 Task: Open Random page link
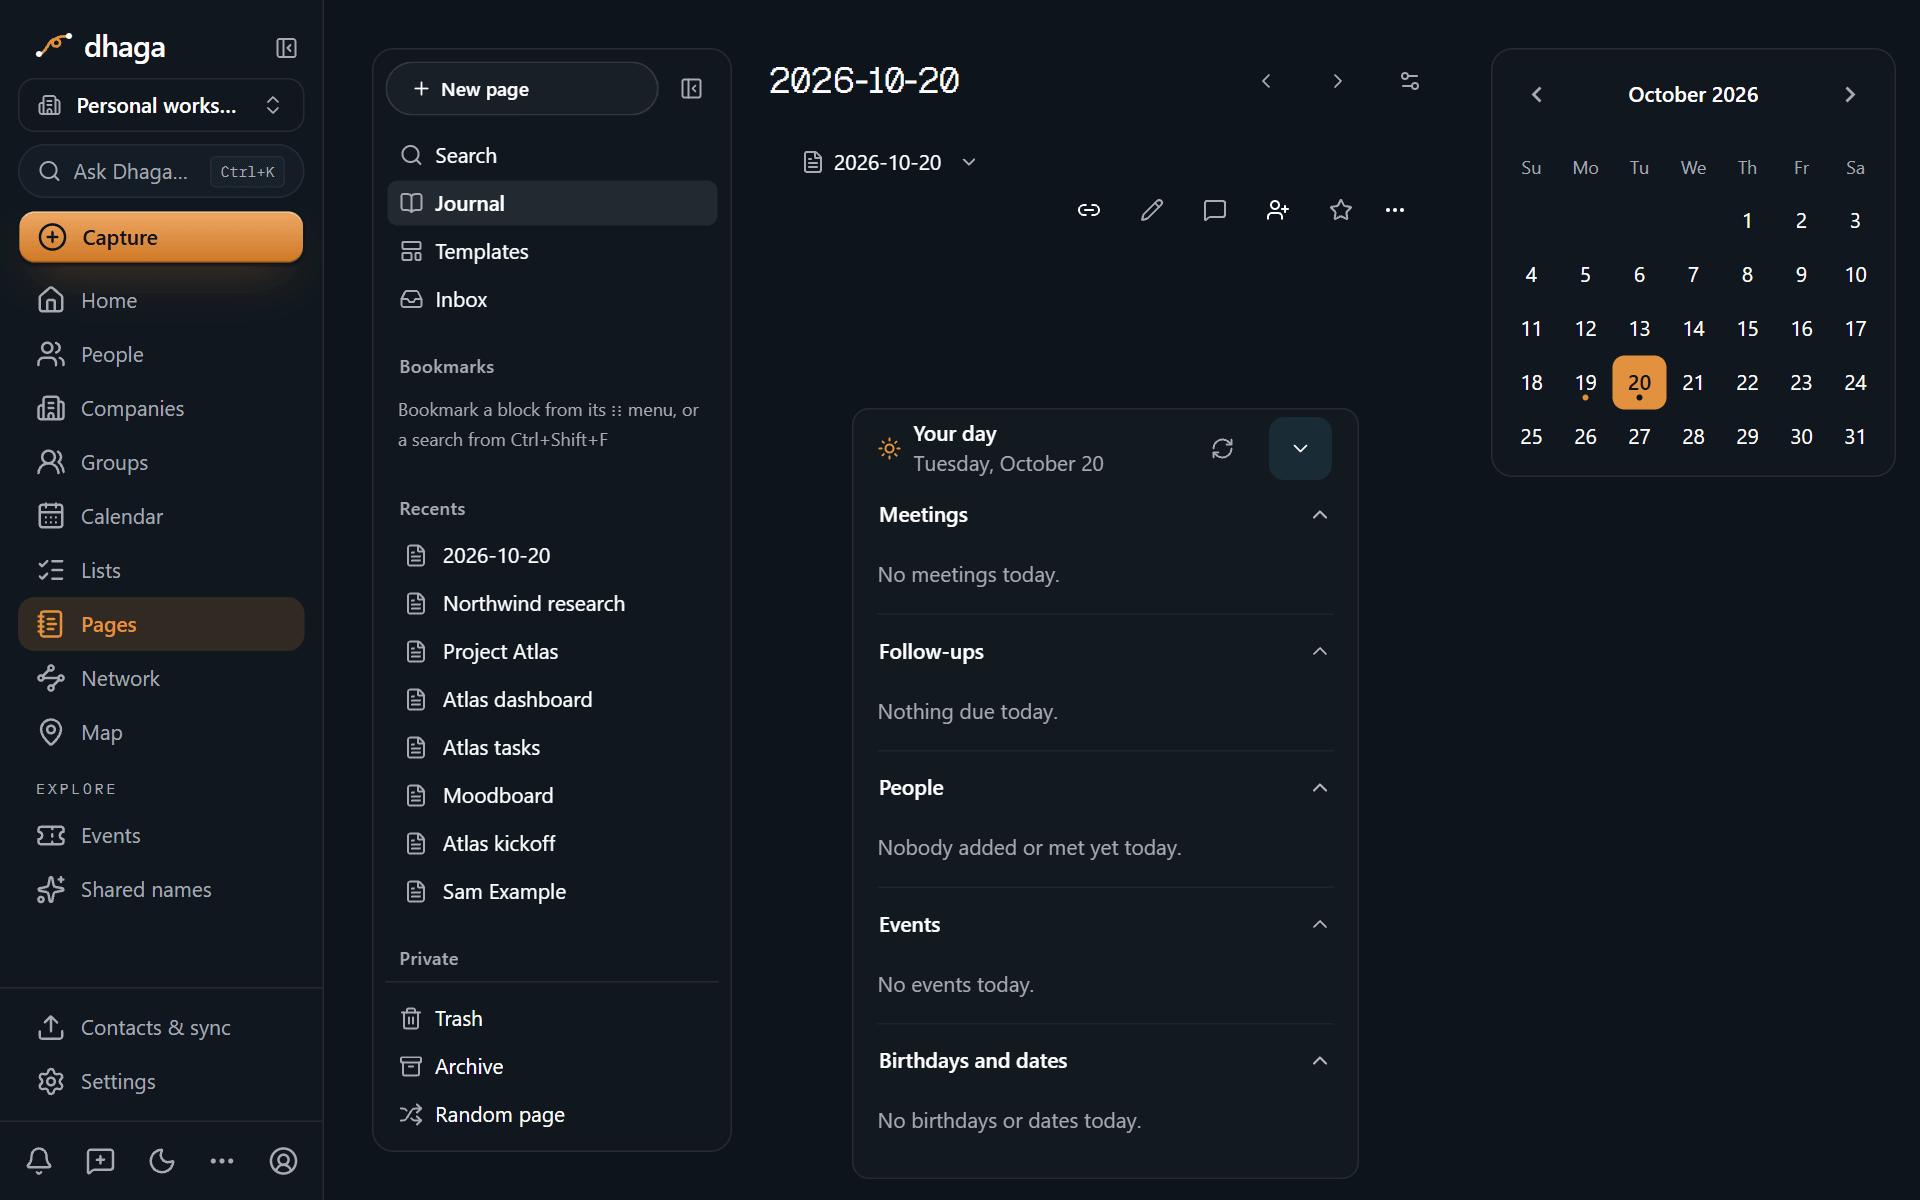552,1114
